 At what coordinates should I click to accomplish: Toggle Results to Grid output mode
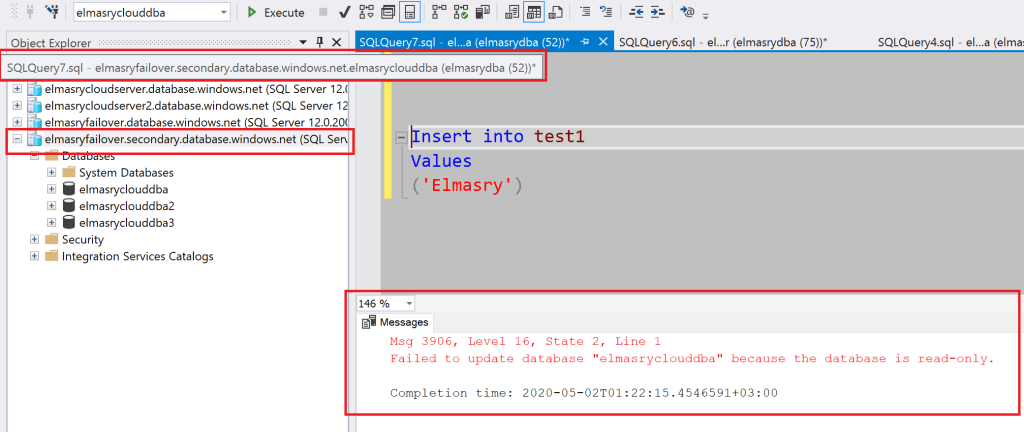pos(534,13)
